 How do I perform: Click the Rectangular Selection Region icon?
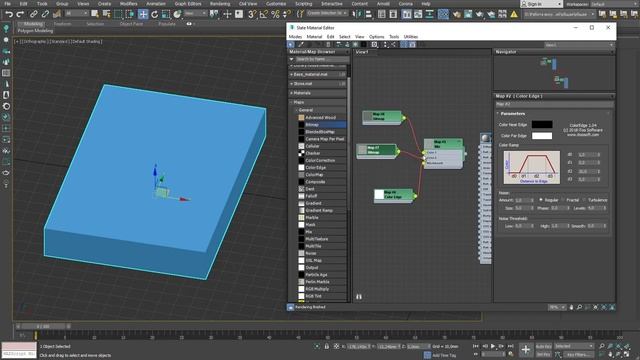coord(118,14)
